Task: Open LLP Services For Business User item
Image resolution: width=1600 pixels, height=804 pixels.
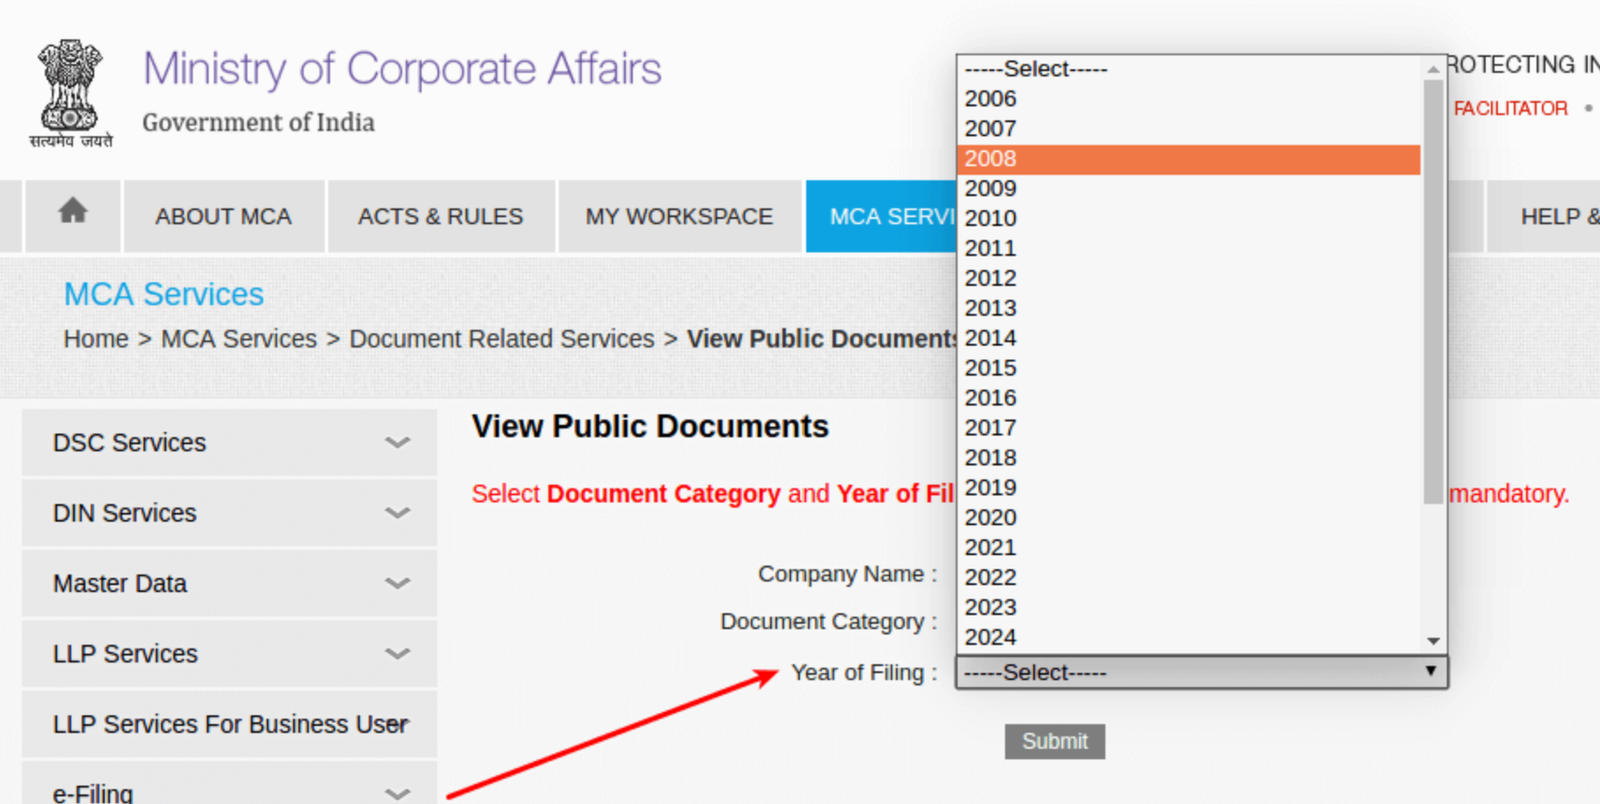Action: click(x=229, y=724)
